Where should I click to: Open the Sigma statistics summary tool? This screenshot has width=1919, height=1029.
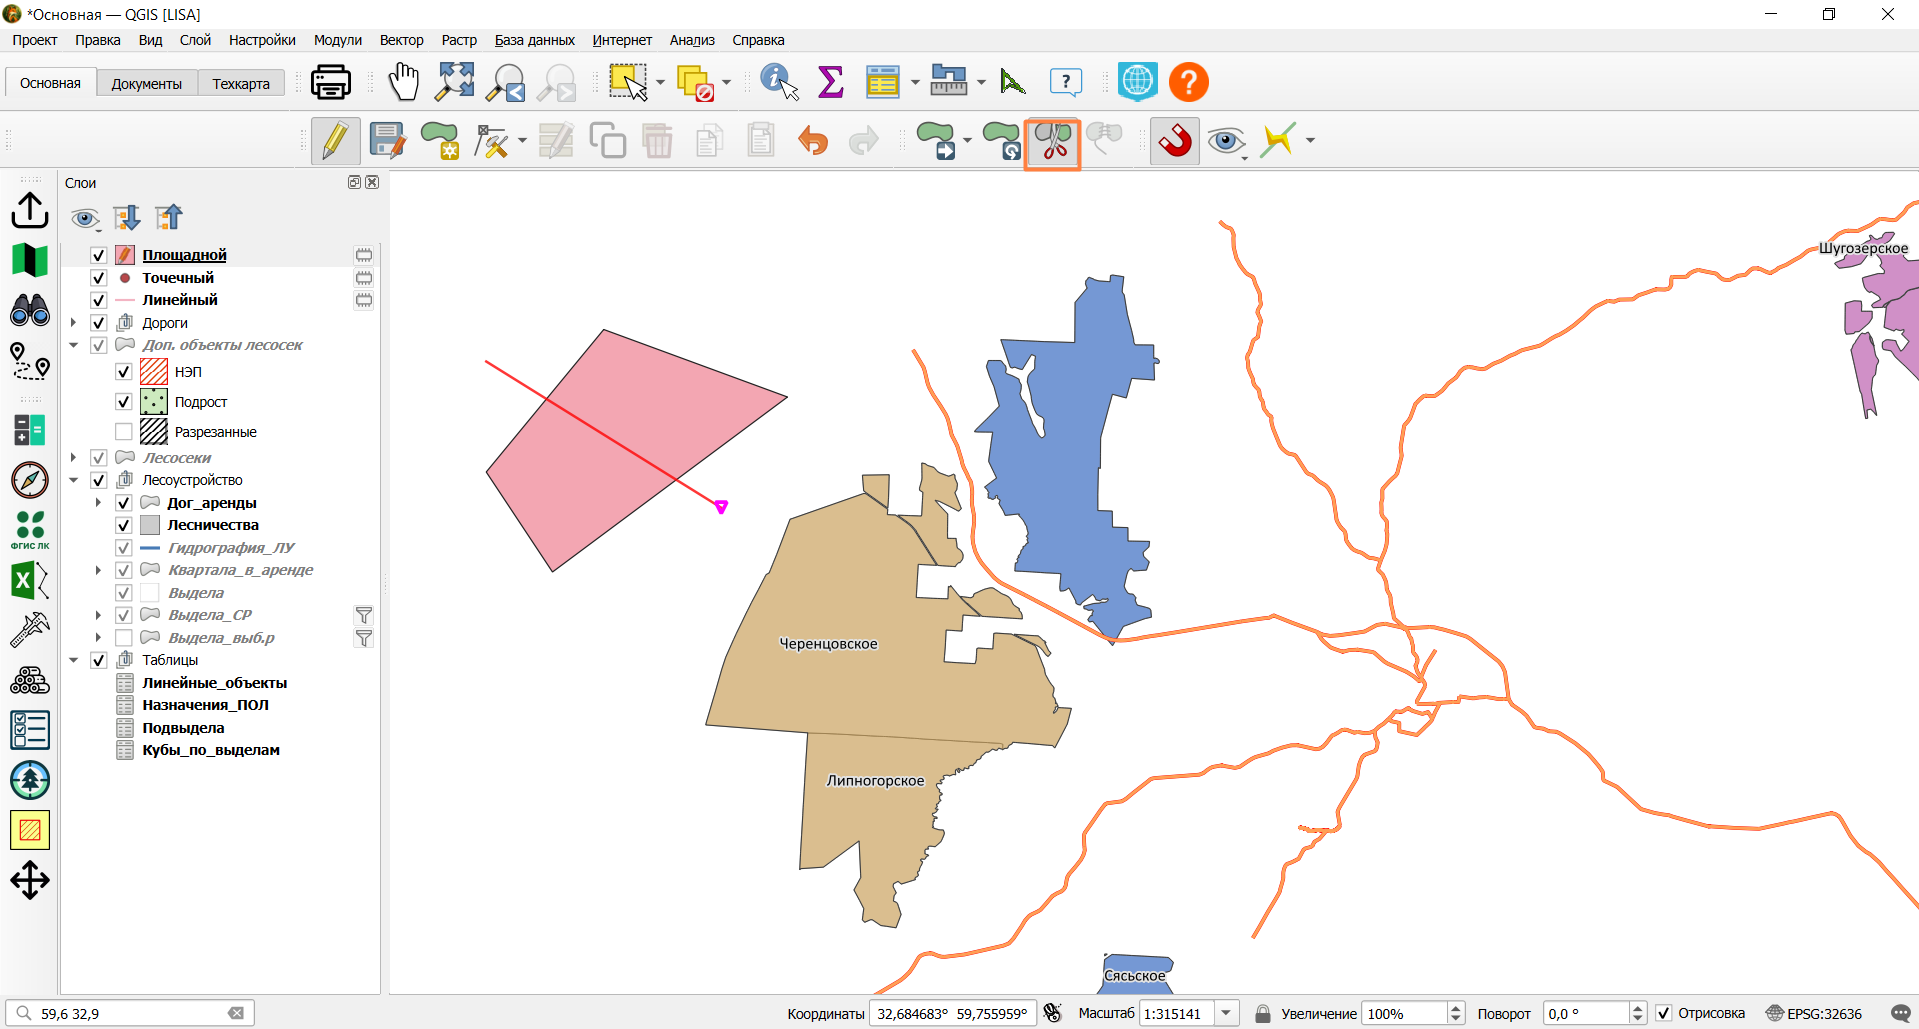pyautogui.click(x=830, y=82)
